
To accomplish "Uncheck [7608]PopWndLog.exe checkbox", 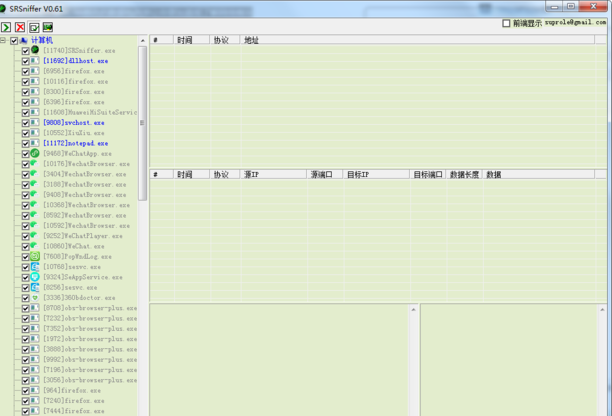I will click(25, 257).
